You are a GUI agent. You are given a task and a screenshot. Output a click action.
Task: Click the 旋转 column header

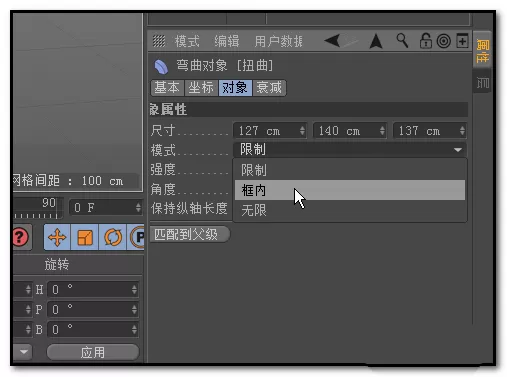click(x=57, y=264)
